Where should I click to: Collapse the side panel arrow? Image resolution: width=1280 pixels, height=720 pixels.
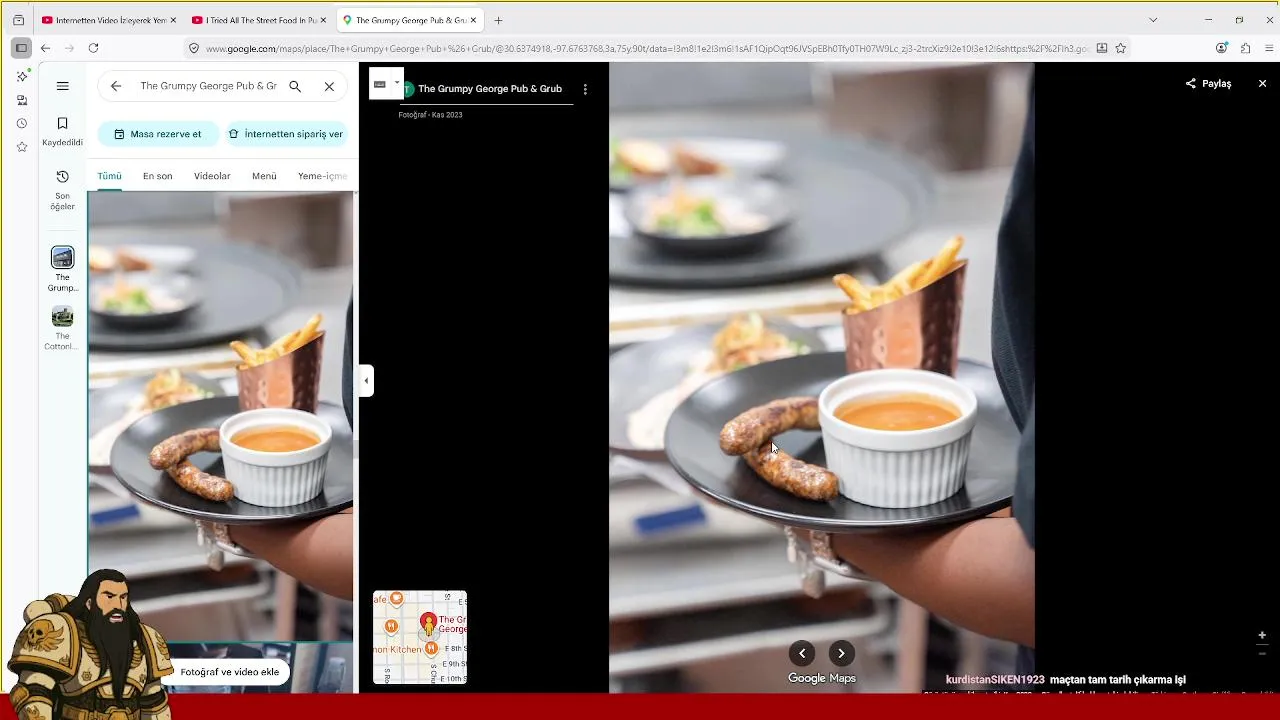pos(366,381)
